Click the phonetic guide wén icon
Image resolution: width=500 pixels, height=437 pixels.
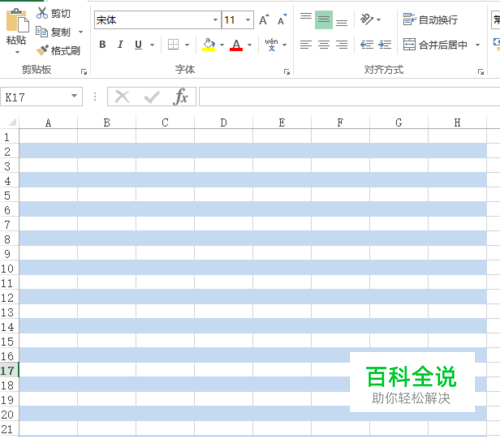pos(271,44)
